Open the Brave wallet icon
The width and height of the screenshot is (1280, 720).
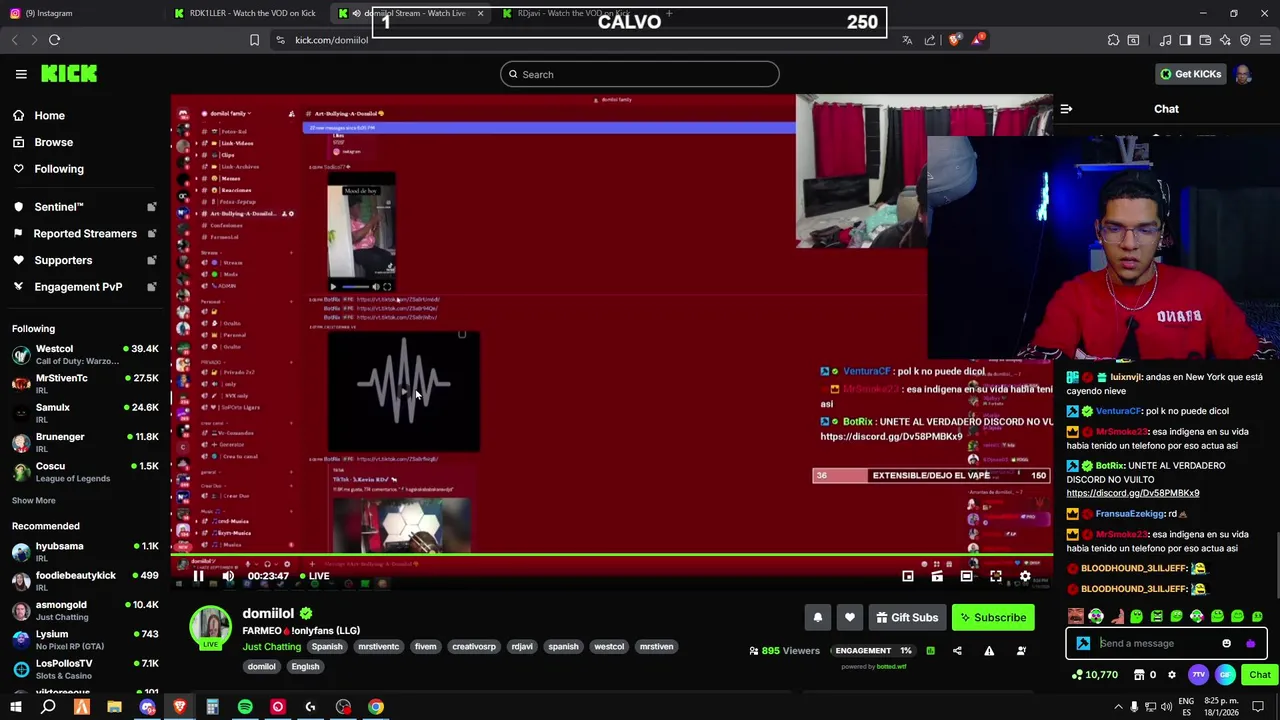tap(1205, 40)
